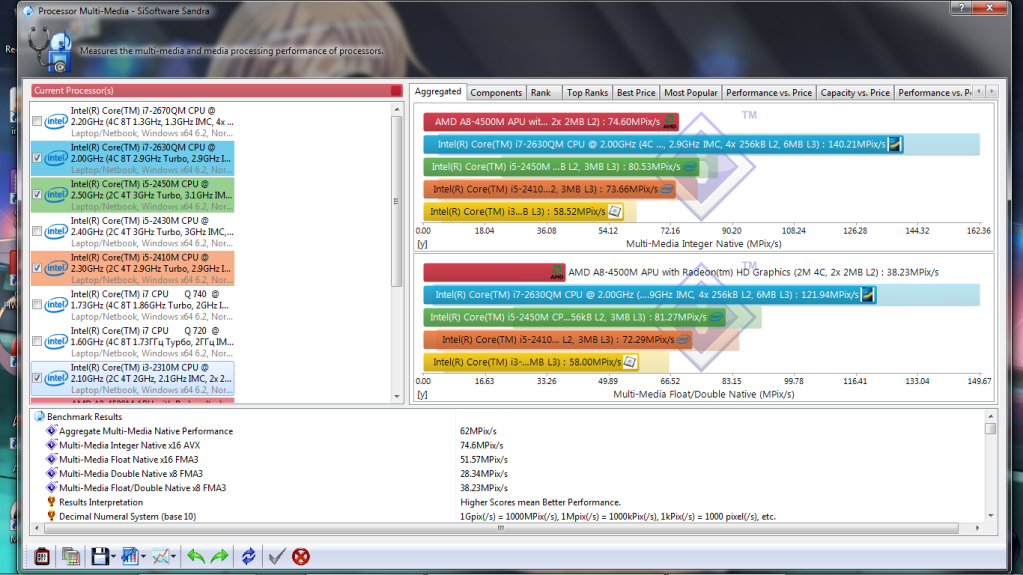Uncheck the Core i5-2410M checkbox
The width and height of the screenshot is (1023, 575).
pos(37,268)
